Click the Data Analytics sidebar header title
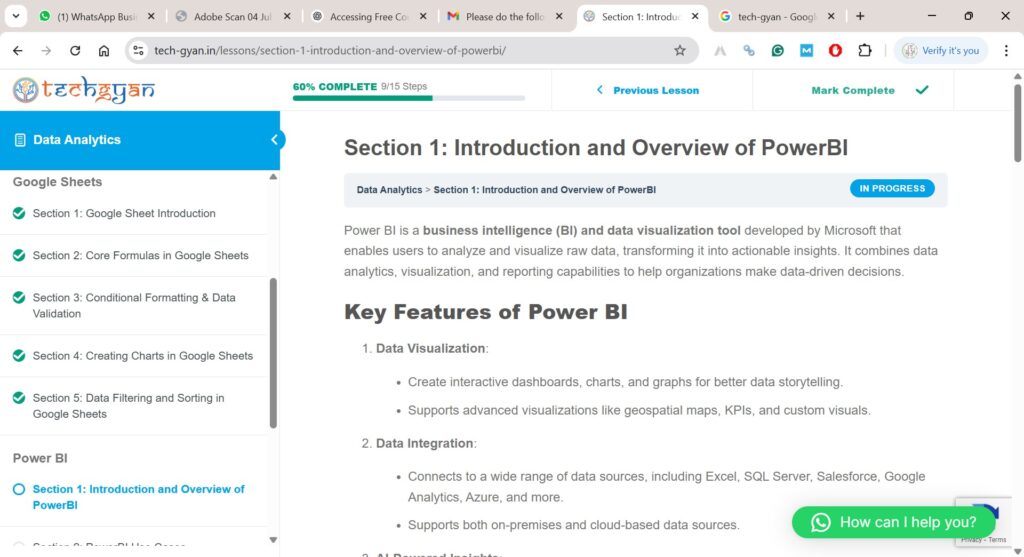 [x=77, y=140]
